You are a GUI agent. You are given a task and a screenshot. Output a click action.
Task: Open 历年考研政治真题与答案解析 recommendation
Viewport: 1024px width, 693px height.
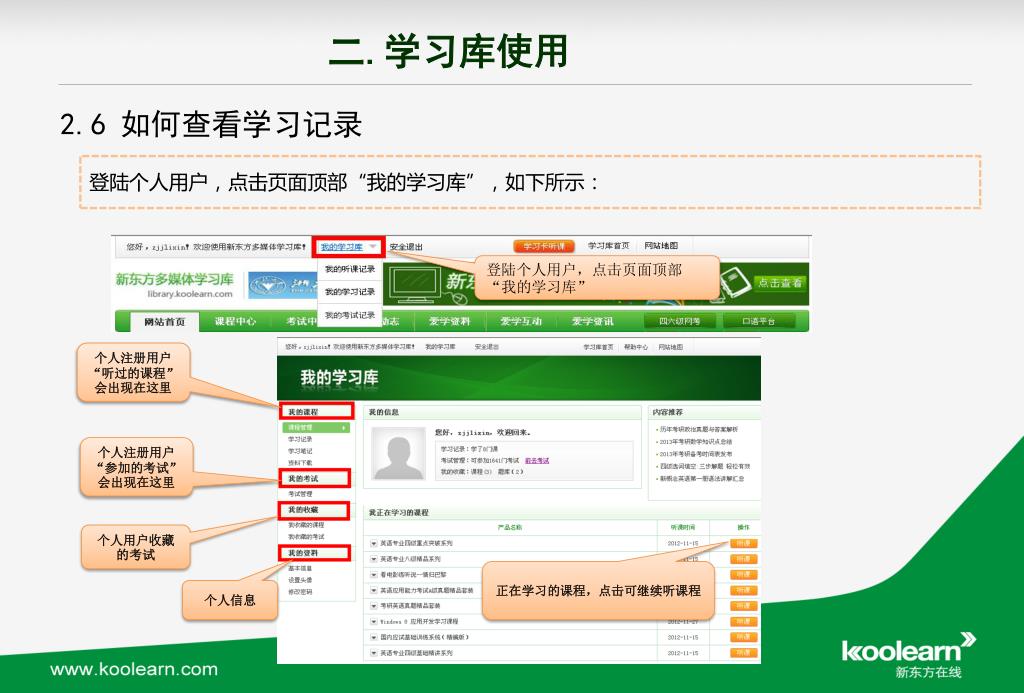tap(699, 430)
